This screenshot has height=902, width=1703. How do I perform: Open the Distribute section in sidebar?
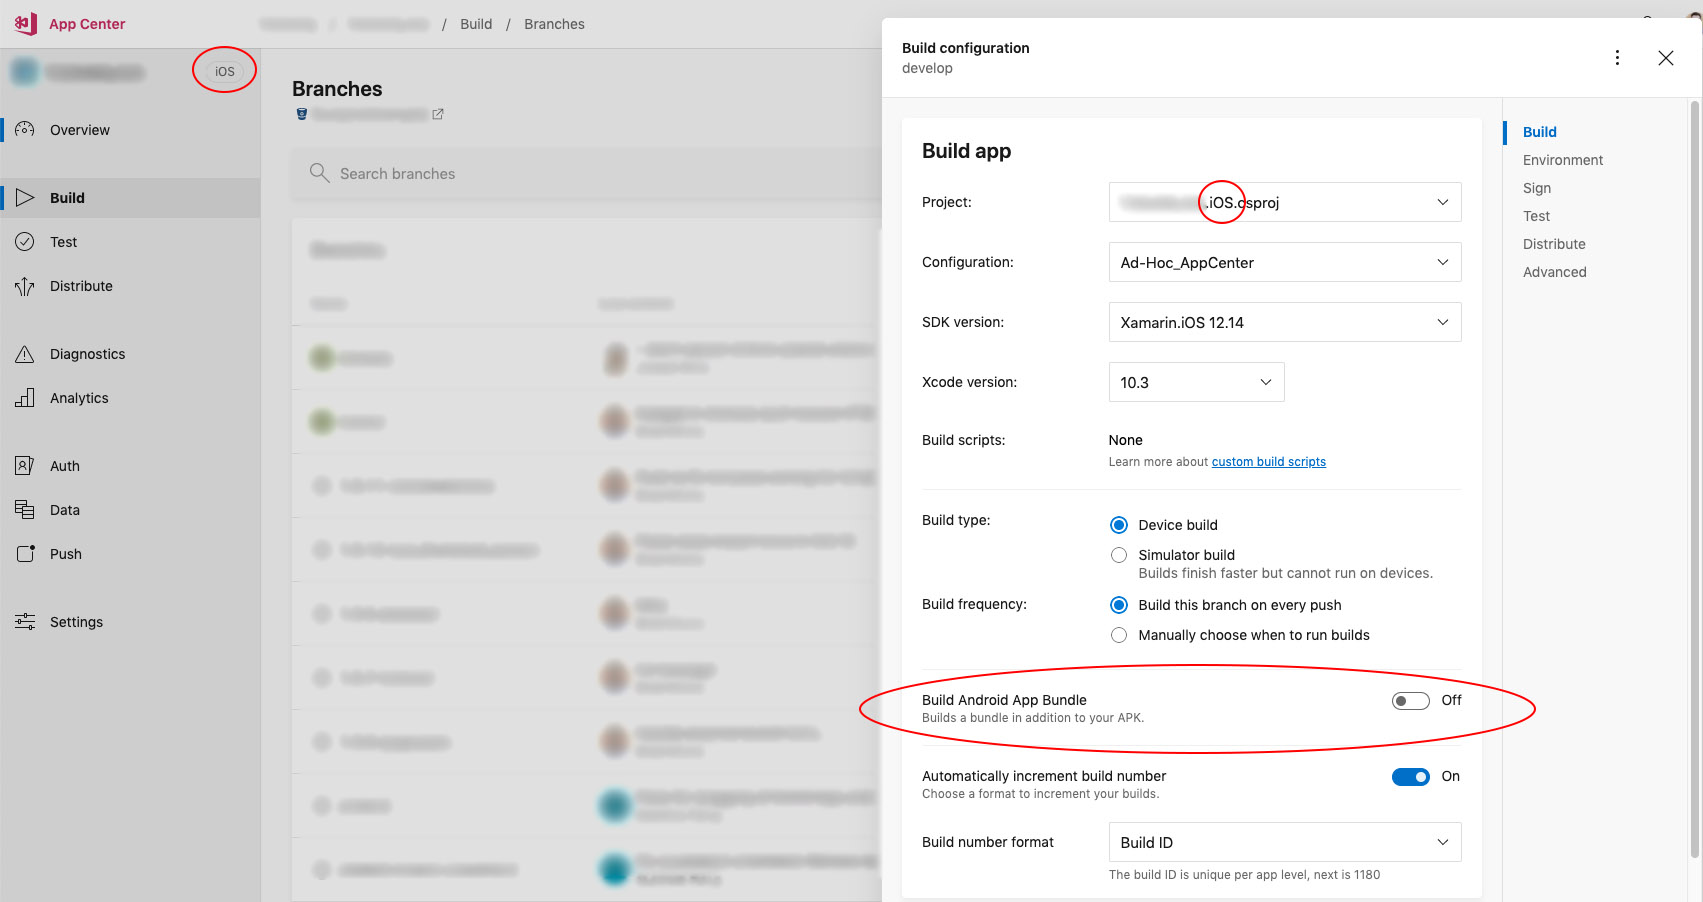click(81, 286)
